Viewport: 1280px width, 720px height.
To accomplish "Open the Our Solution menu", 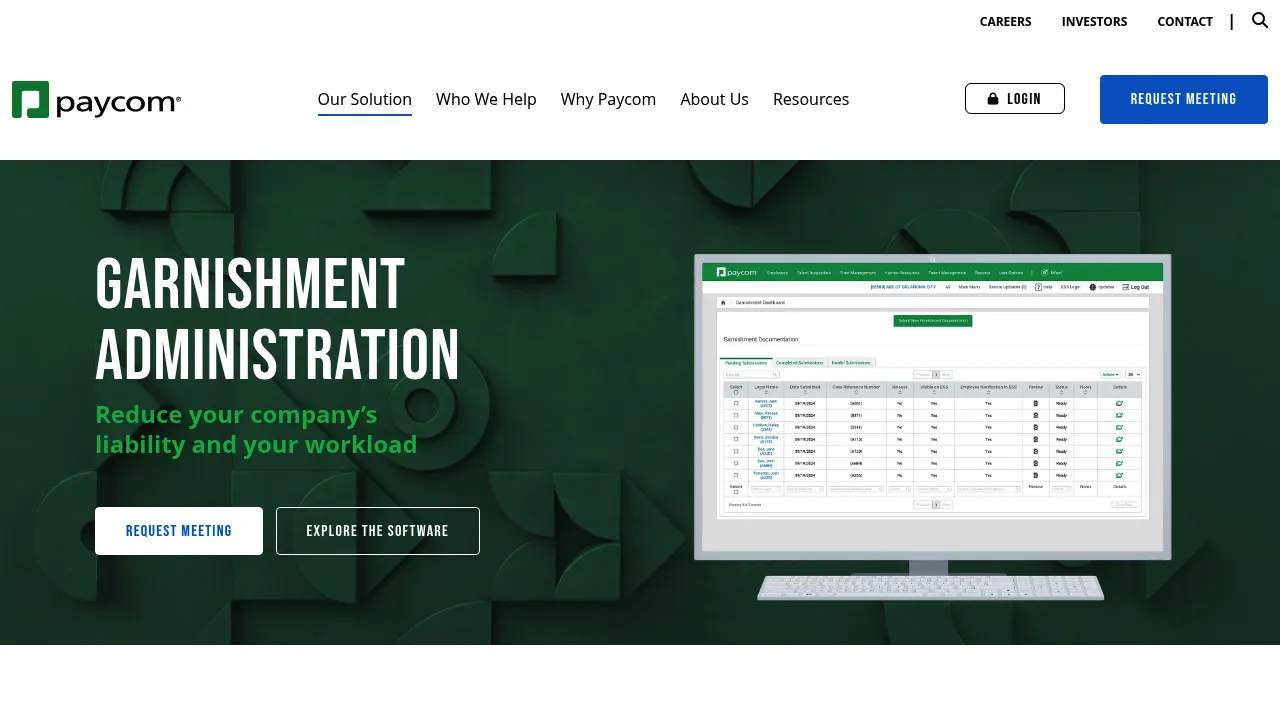I will (365, 100).
